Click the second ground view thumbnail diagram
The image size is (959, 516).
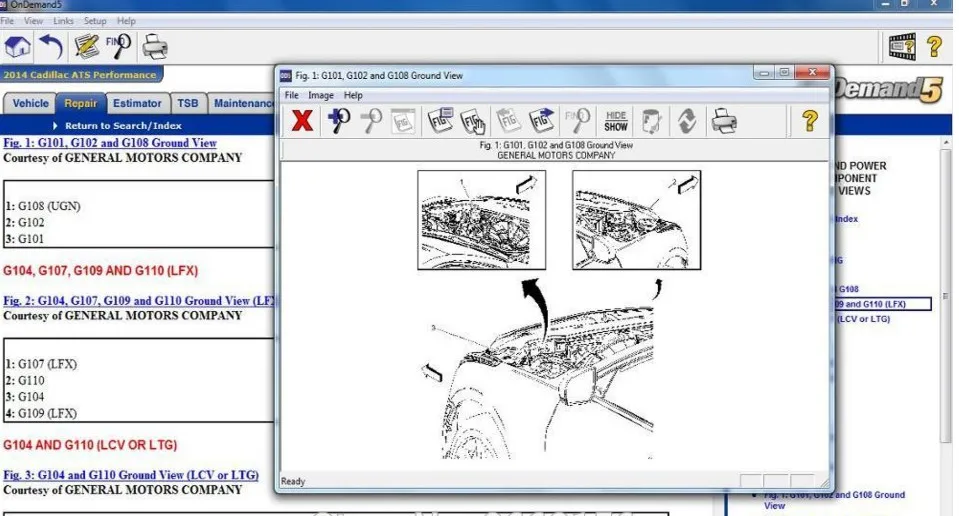(x=637, y=220)
